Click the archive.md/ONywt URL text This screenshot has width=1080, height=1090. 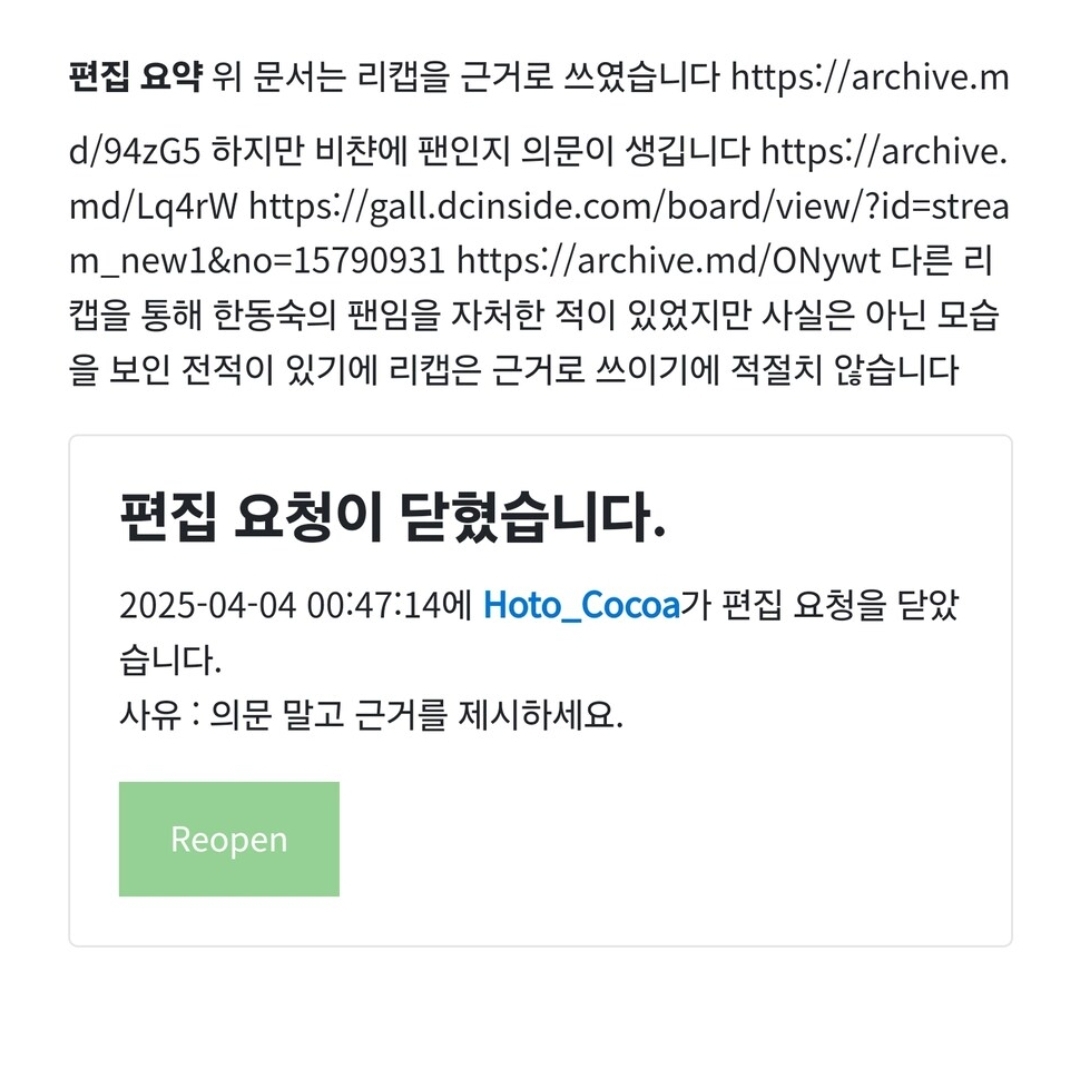coord(669,261)
